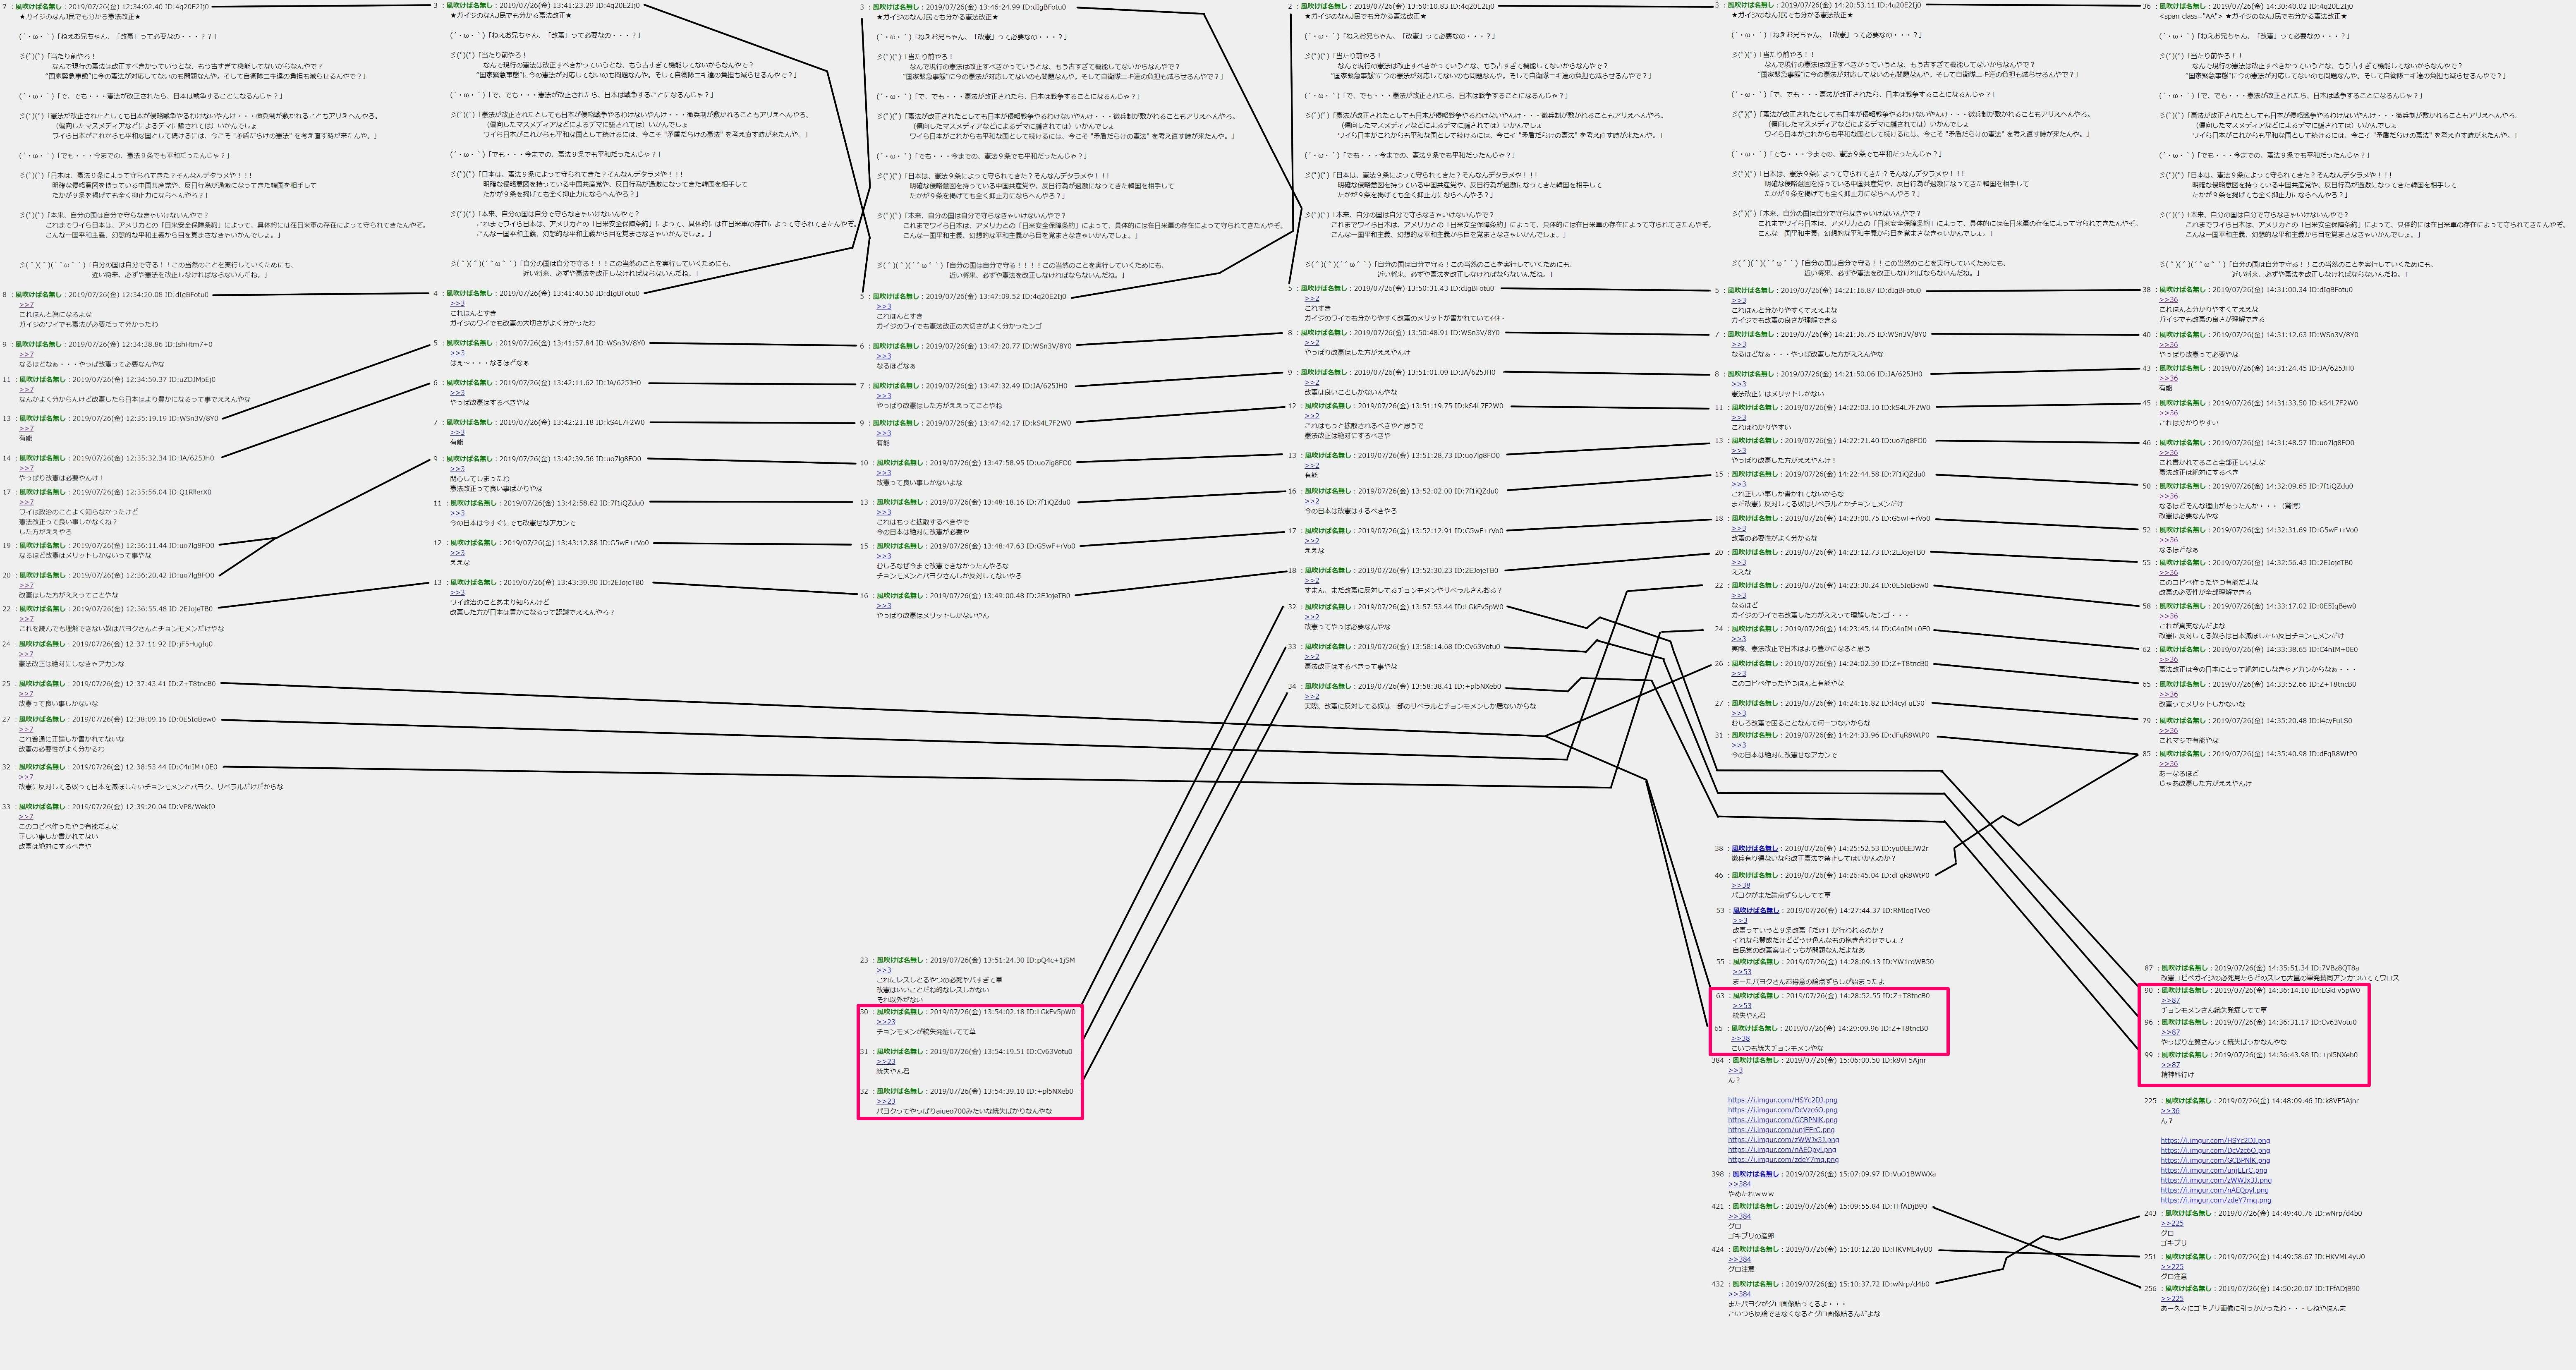
Task: Click the >>23 anchor in post 30
Action: (x=885, y=1022)
